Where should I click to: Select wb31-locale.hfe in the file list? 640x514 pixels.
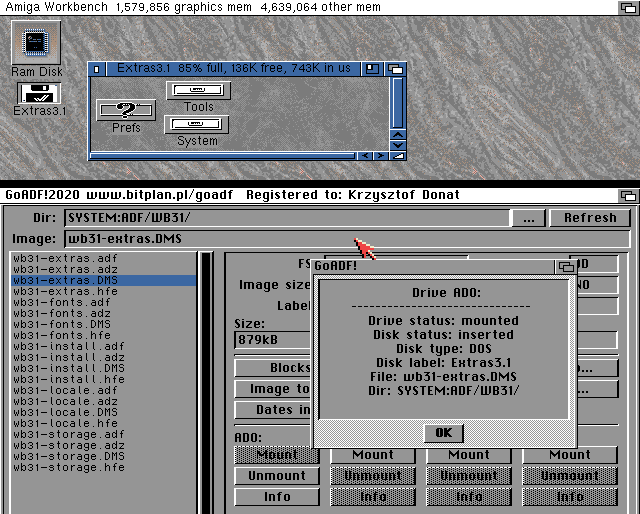click(x=104, y=424)
